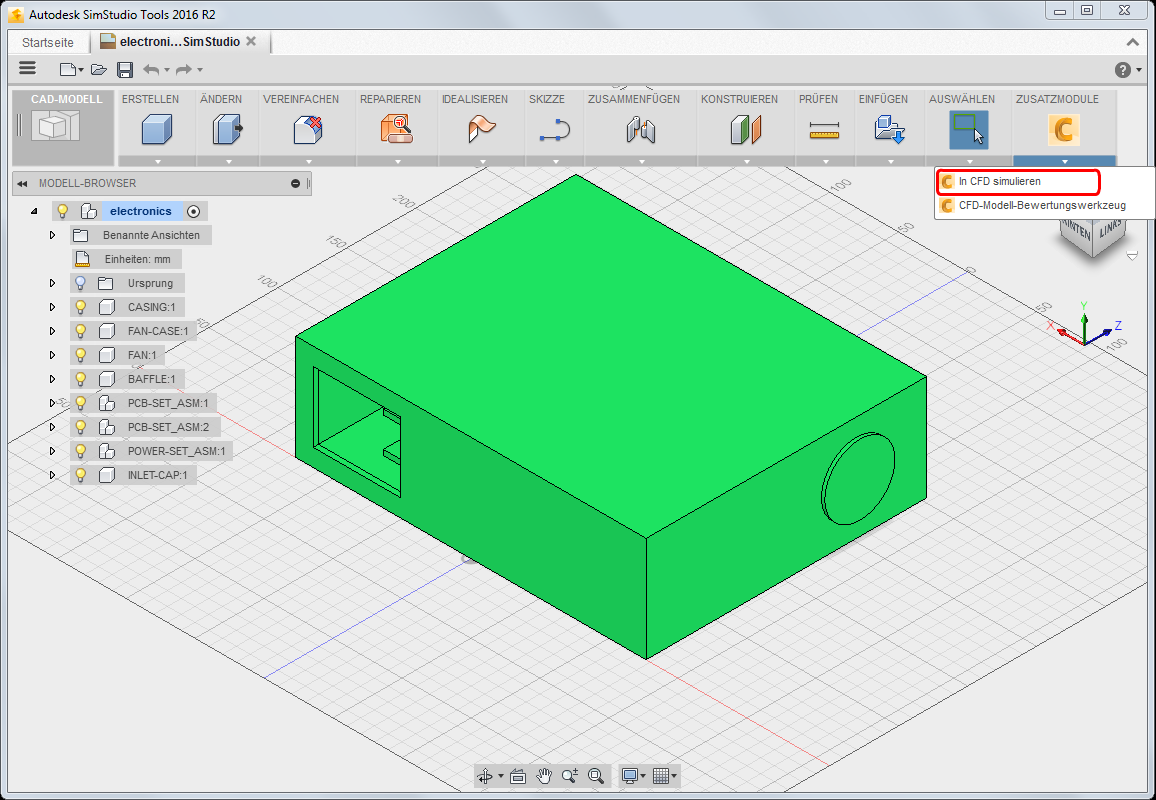Screen dimensions: 1156x800
Task: Switch to the Startseite tab
Action: [48, 42]
